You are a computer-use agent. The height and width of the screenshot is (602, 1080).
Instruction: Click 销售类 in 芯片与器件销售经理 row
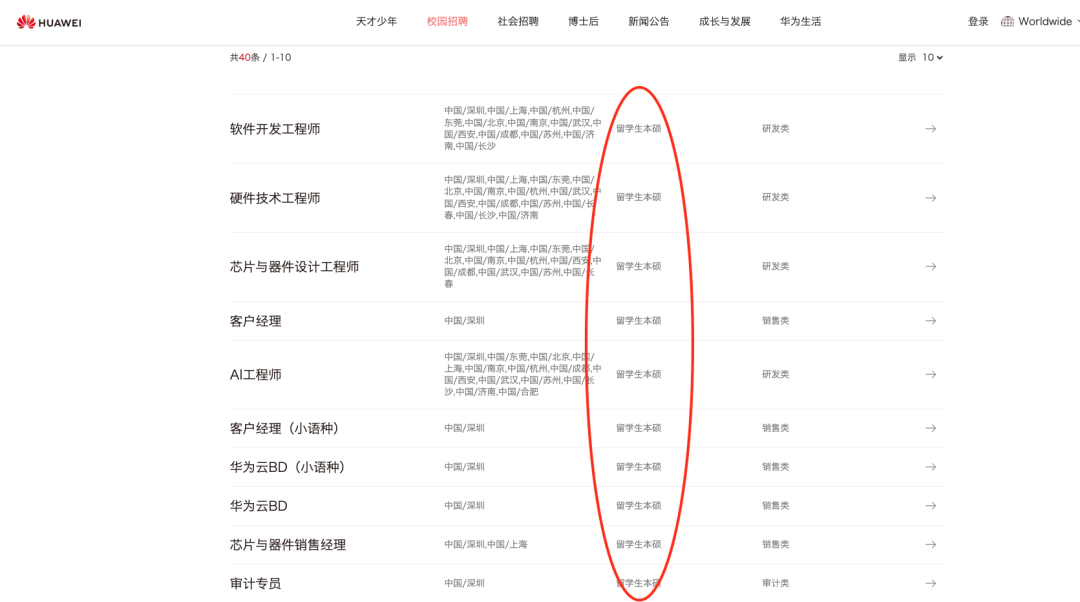(x=776, y=545)
